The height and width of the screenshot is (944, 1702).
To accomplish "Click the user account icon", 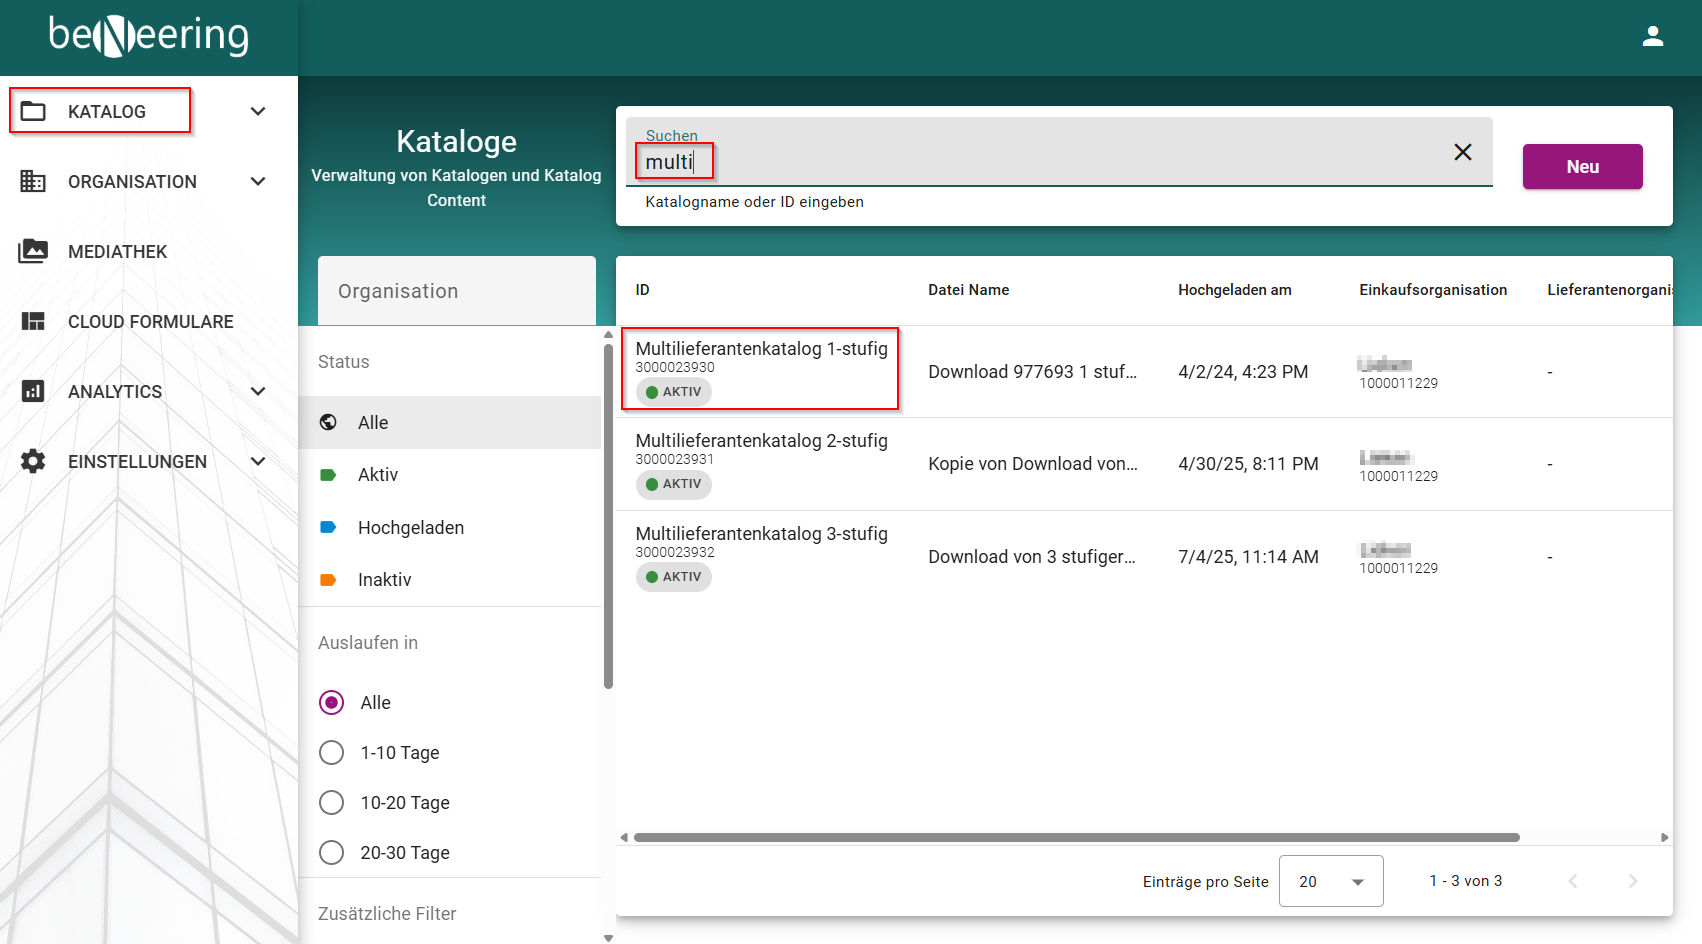I will click(x=1652, y=37).
